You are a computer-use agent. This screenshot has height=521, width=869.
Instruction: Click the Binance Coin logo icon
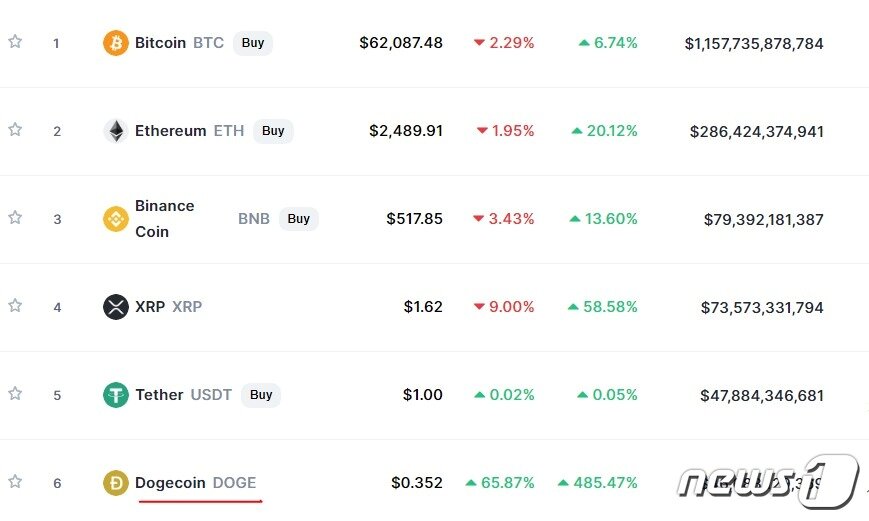coord(116,219)
